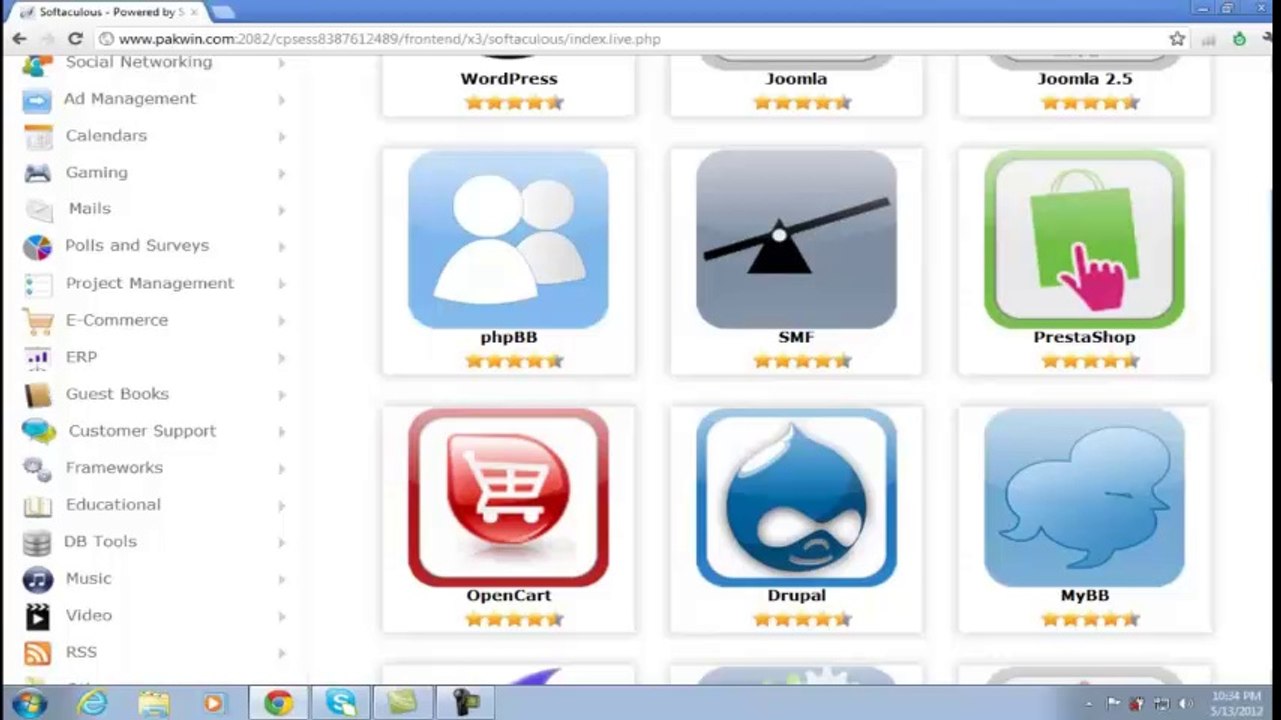Image resolution: width=1281 pixels, height=720 pixels.
Task: Open the SMF app icon
Action: tap(796, 239)
